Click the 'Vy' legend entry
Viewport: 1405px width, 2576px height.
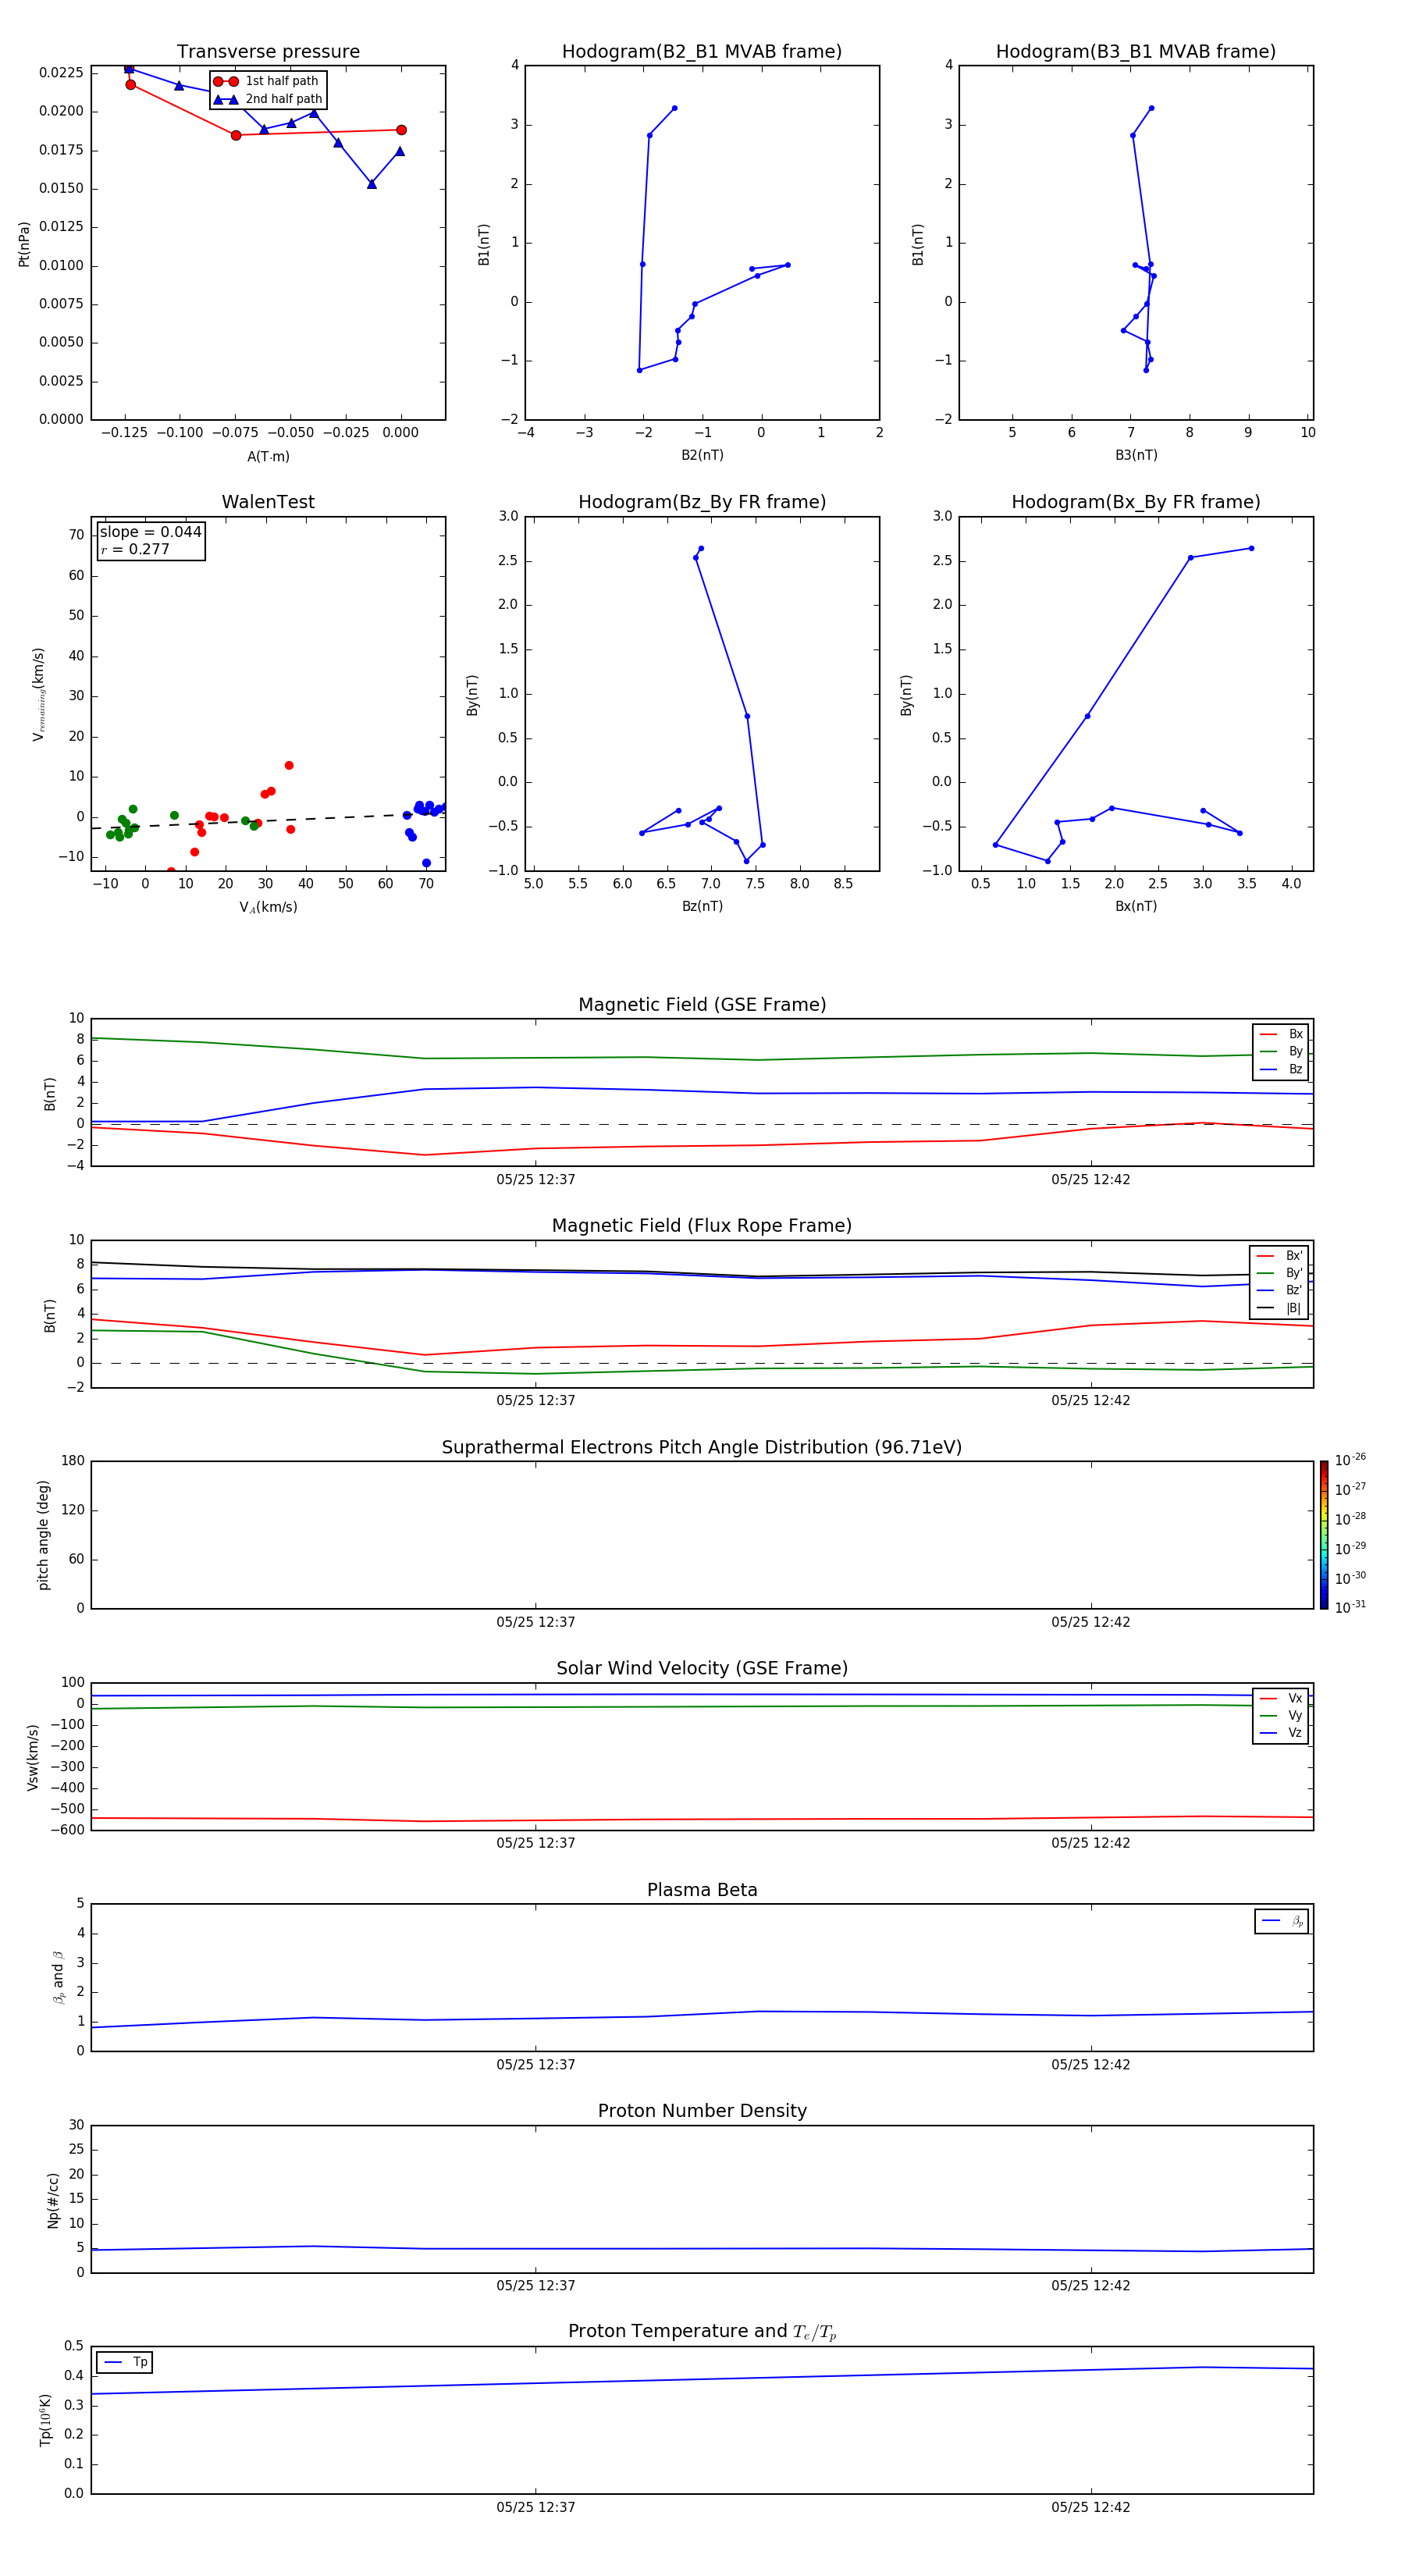1281,1715
